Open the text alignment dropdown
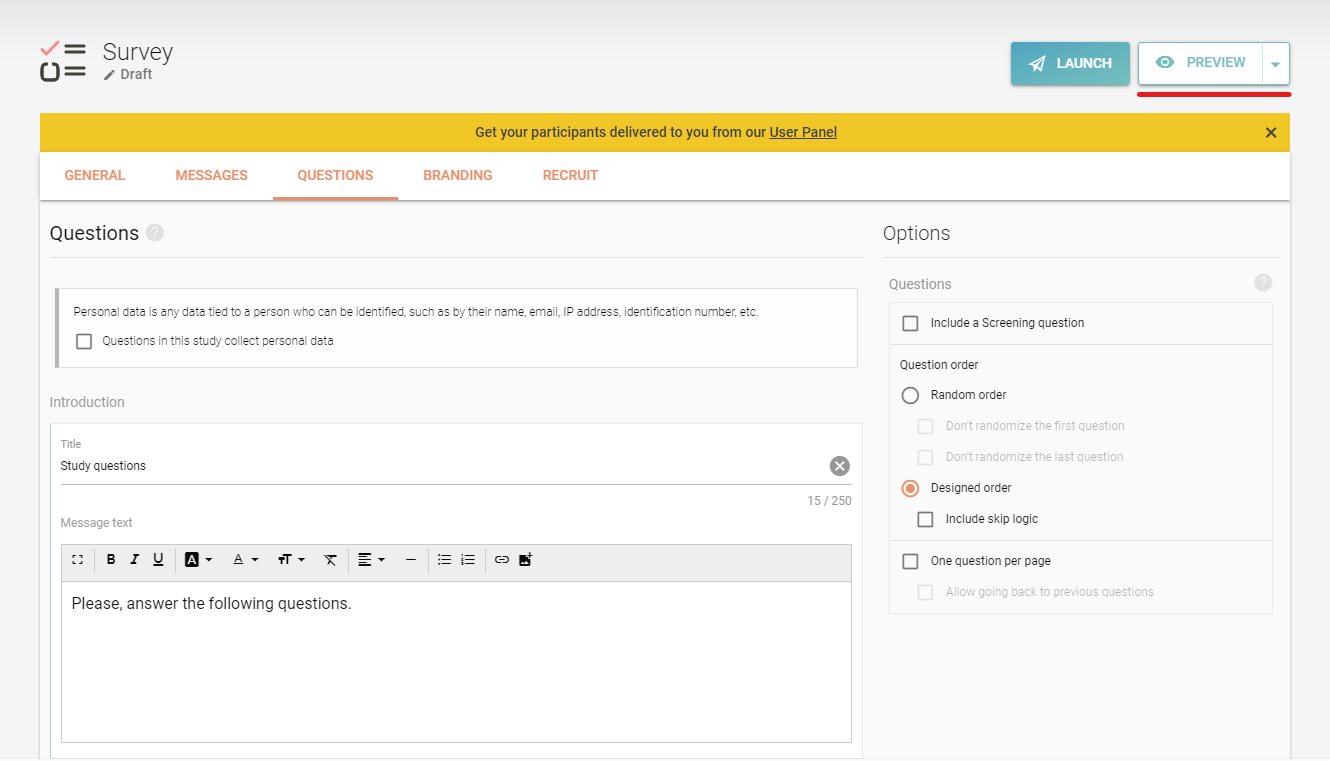 point(371,560)
